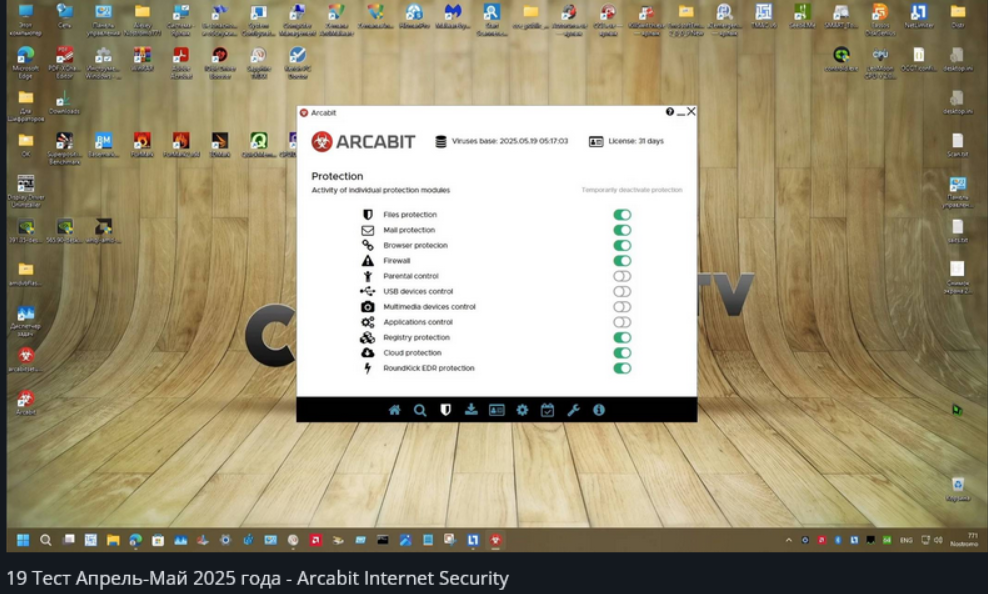This screenshot has width=988, height=594.
Task: Click the Arcabit icon on the taskbar
Action: pyautogui.click(x=495, y=540)
